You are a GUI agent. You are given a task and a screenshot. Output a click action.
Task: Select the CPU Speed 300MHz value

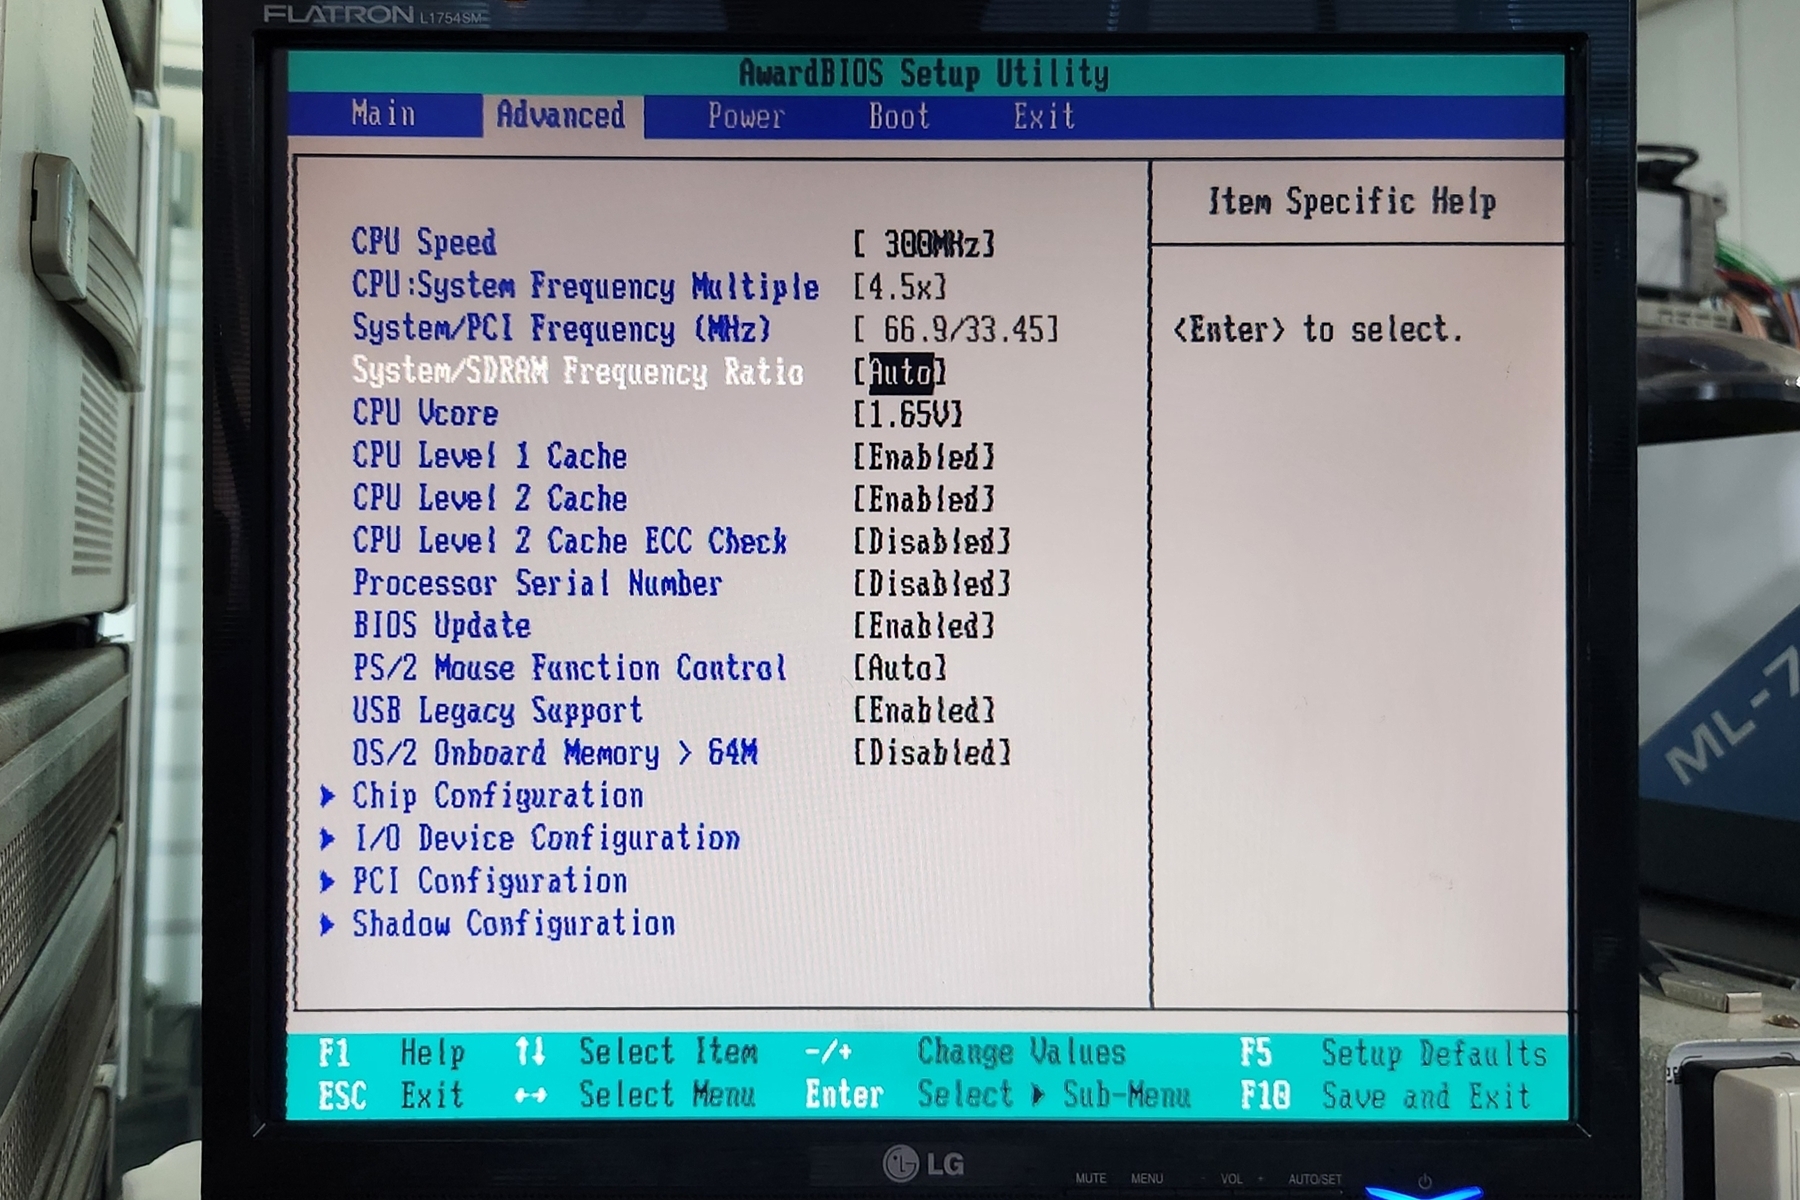[923, 244]
